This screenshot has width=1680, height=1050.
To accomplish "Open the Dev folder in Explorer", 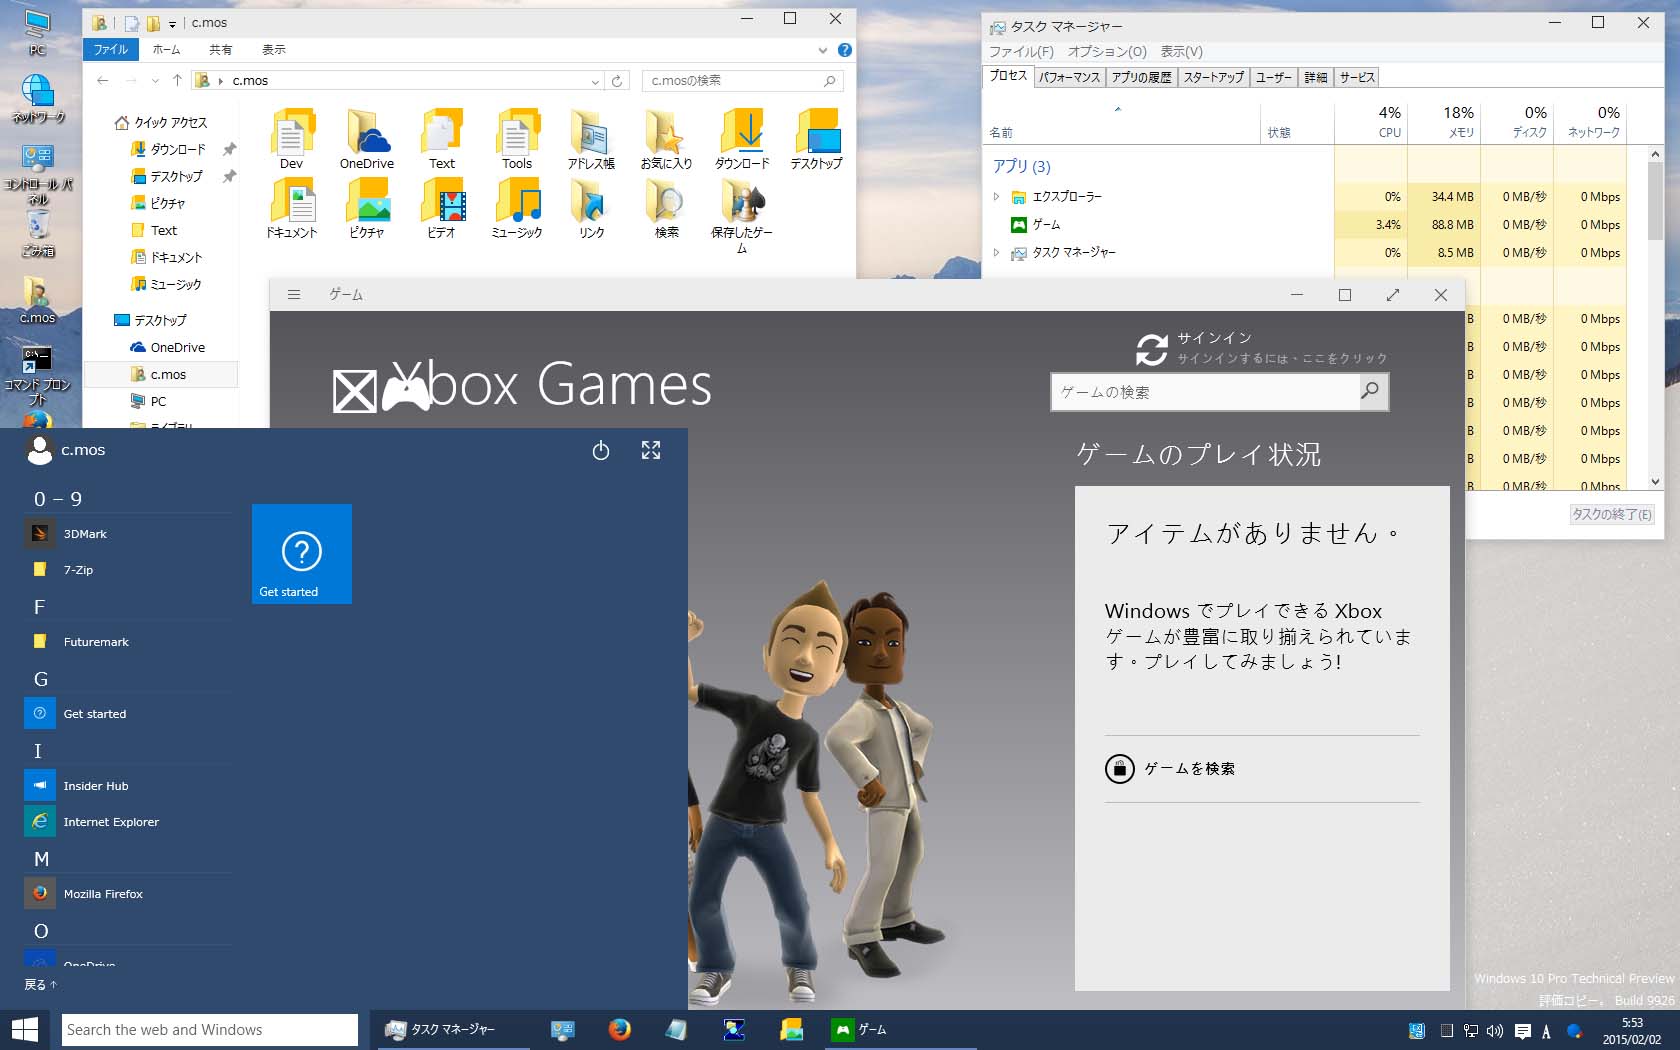I will click(x=291, y=139).
